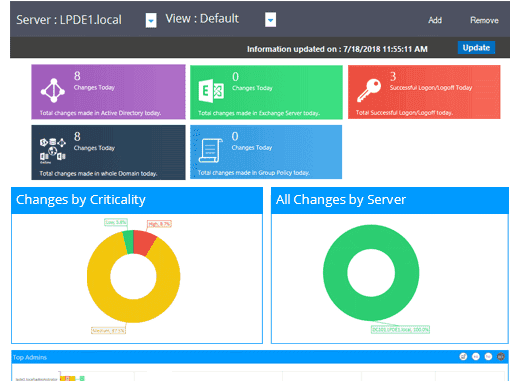Click 'Total changes made in whole Domain today.'
The image size is (520, 382).
click(x=98, y=173)
